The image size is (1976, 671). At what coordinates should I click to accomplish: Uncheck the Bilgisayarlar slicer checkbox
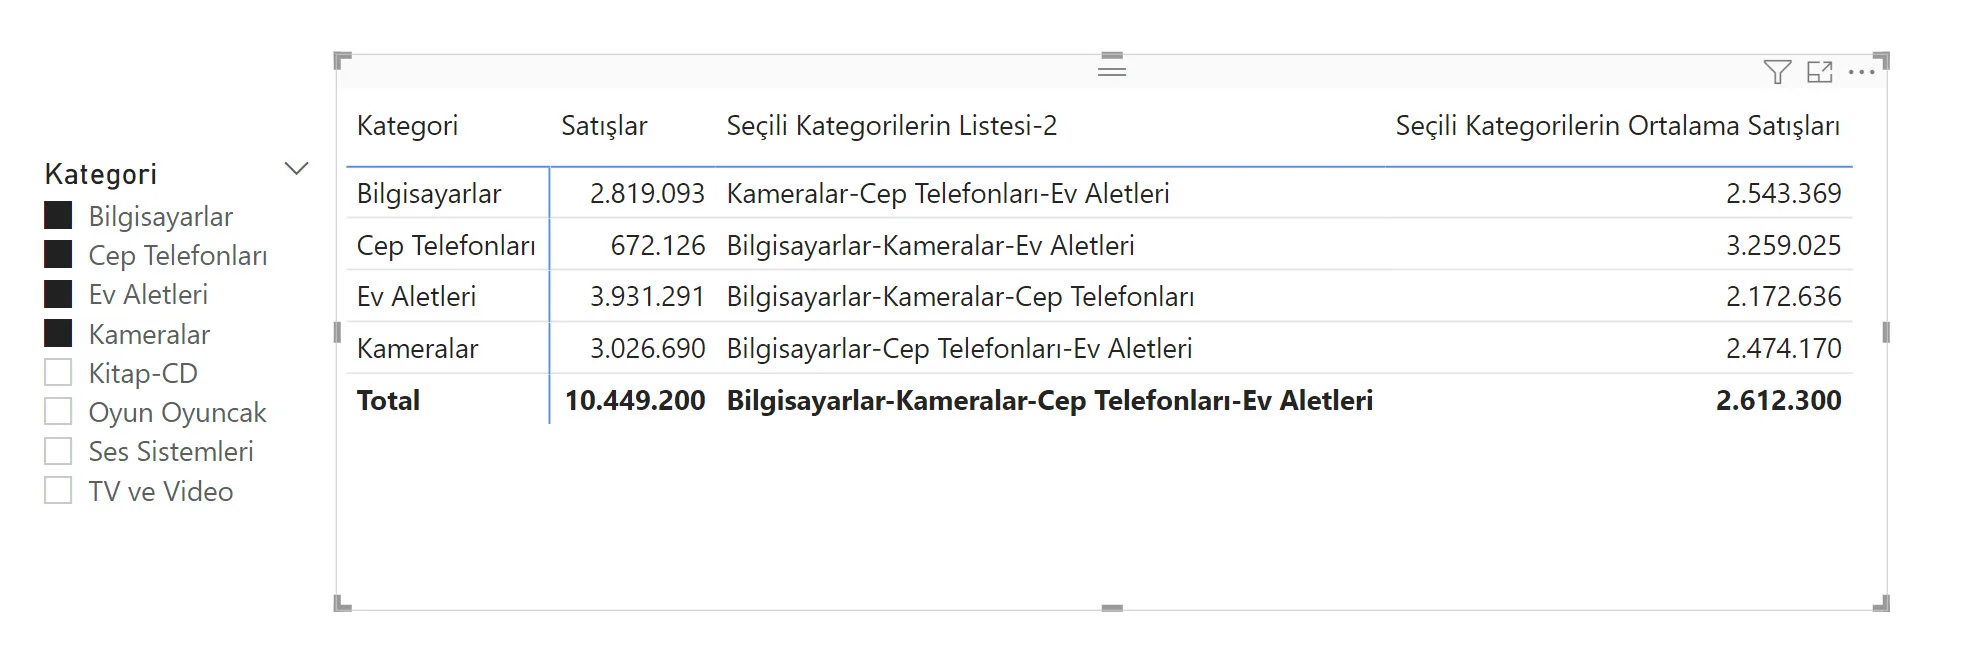coord(58,216)
